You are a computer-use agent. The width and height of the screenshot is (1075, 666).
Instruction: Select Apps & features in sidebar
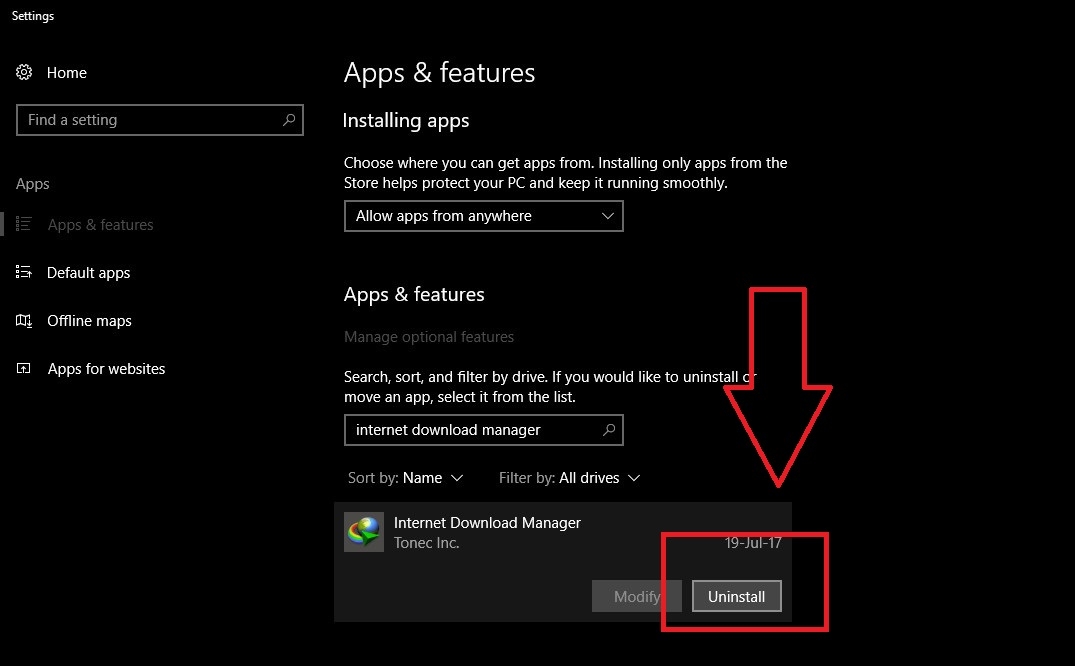[100, 224]
